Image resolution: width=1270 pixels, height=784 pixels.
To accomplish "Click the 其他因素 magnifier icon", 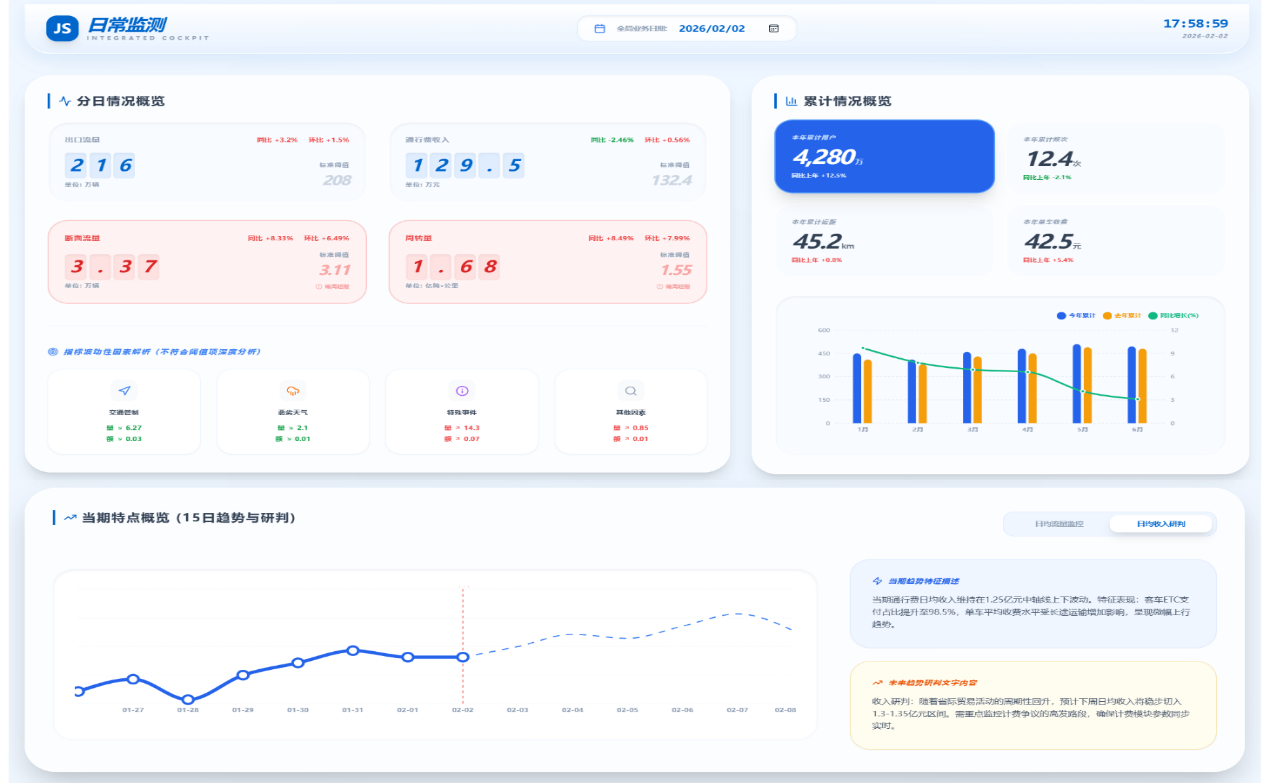I will click(631, 391).
